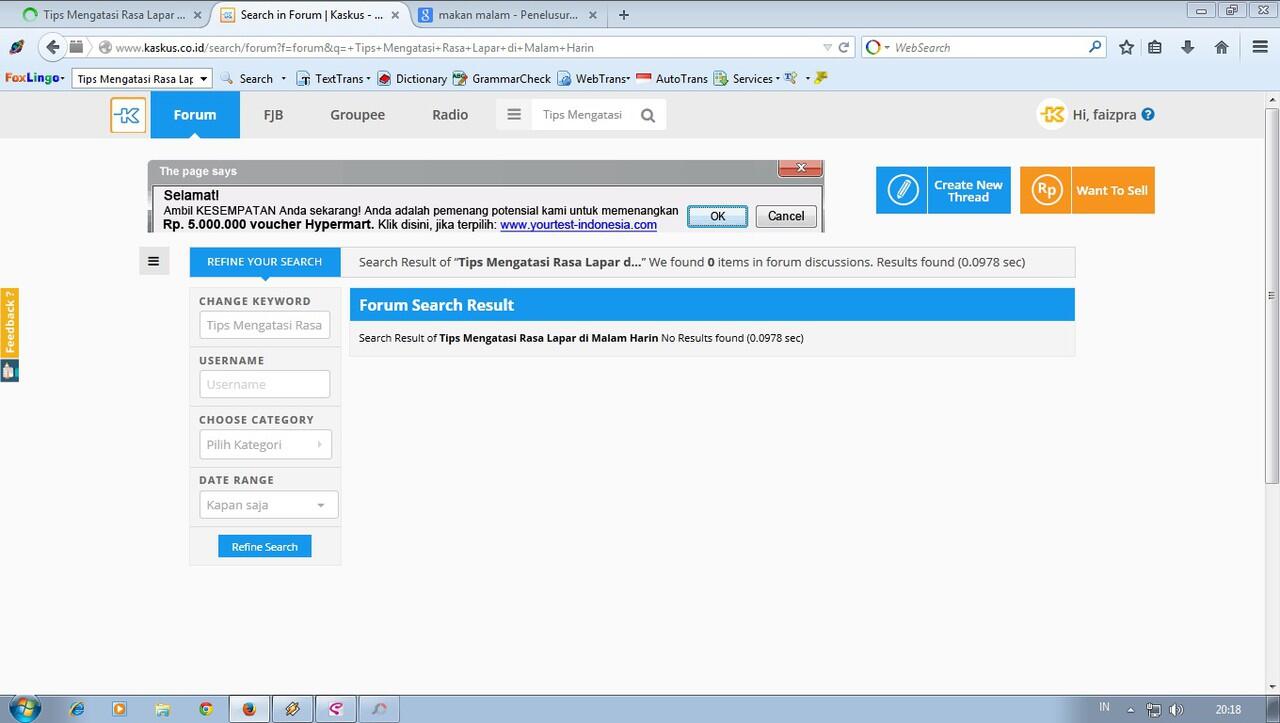
Task: Open the Kapan saja date range dropdown
Action: [x=268, y=505]
